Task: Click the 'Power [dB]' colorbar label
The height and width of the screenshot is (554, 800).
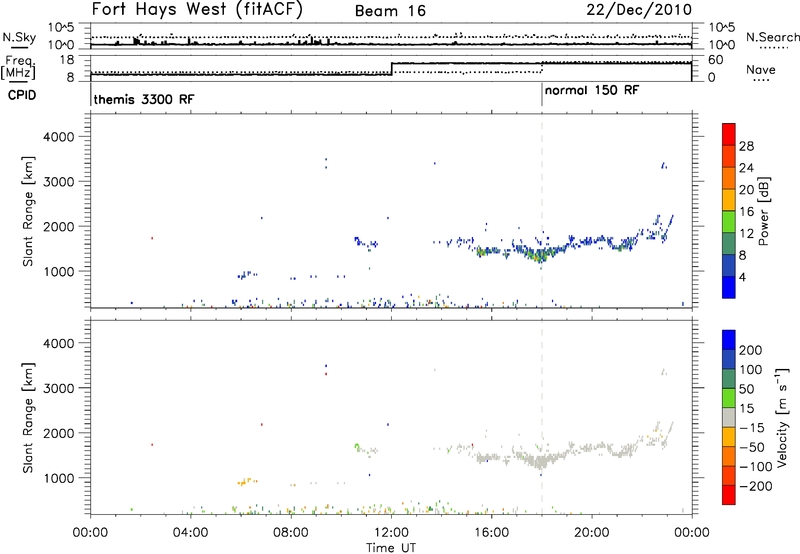Action: 763,211
